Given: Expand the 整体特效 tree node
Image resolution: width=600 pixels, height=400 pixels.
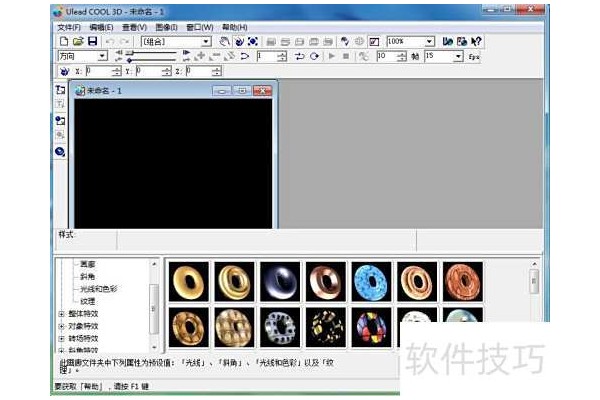Looking at the screenshot, I should coord(61,314).
